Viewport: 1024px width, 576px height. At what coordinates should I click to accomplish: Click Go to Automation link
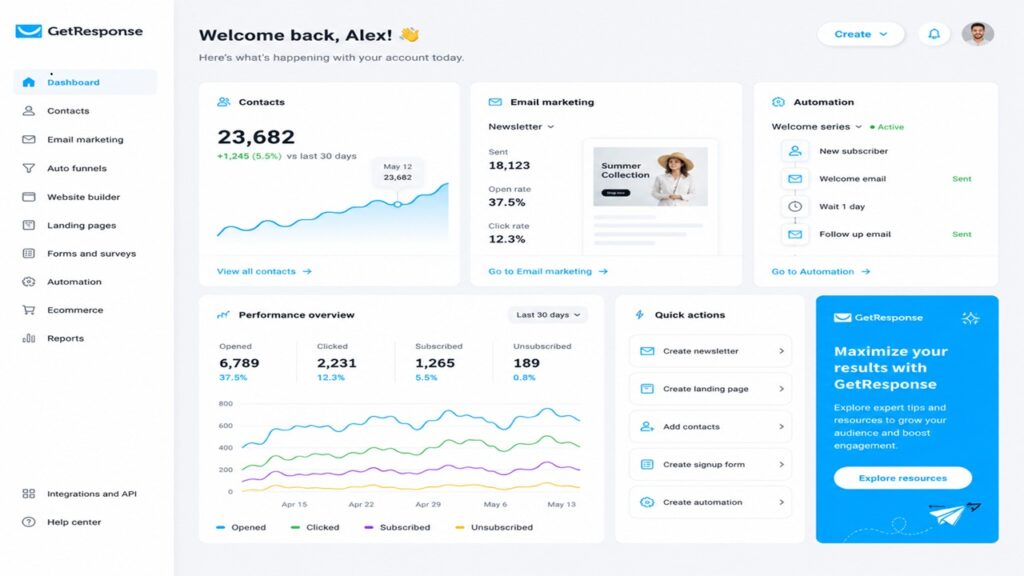tap(821, 271)
